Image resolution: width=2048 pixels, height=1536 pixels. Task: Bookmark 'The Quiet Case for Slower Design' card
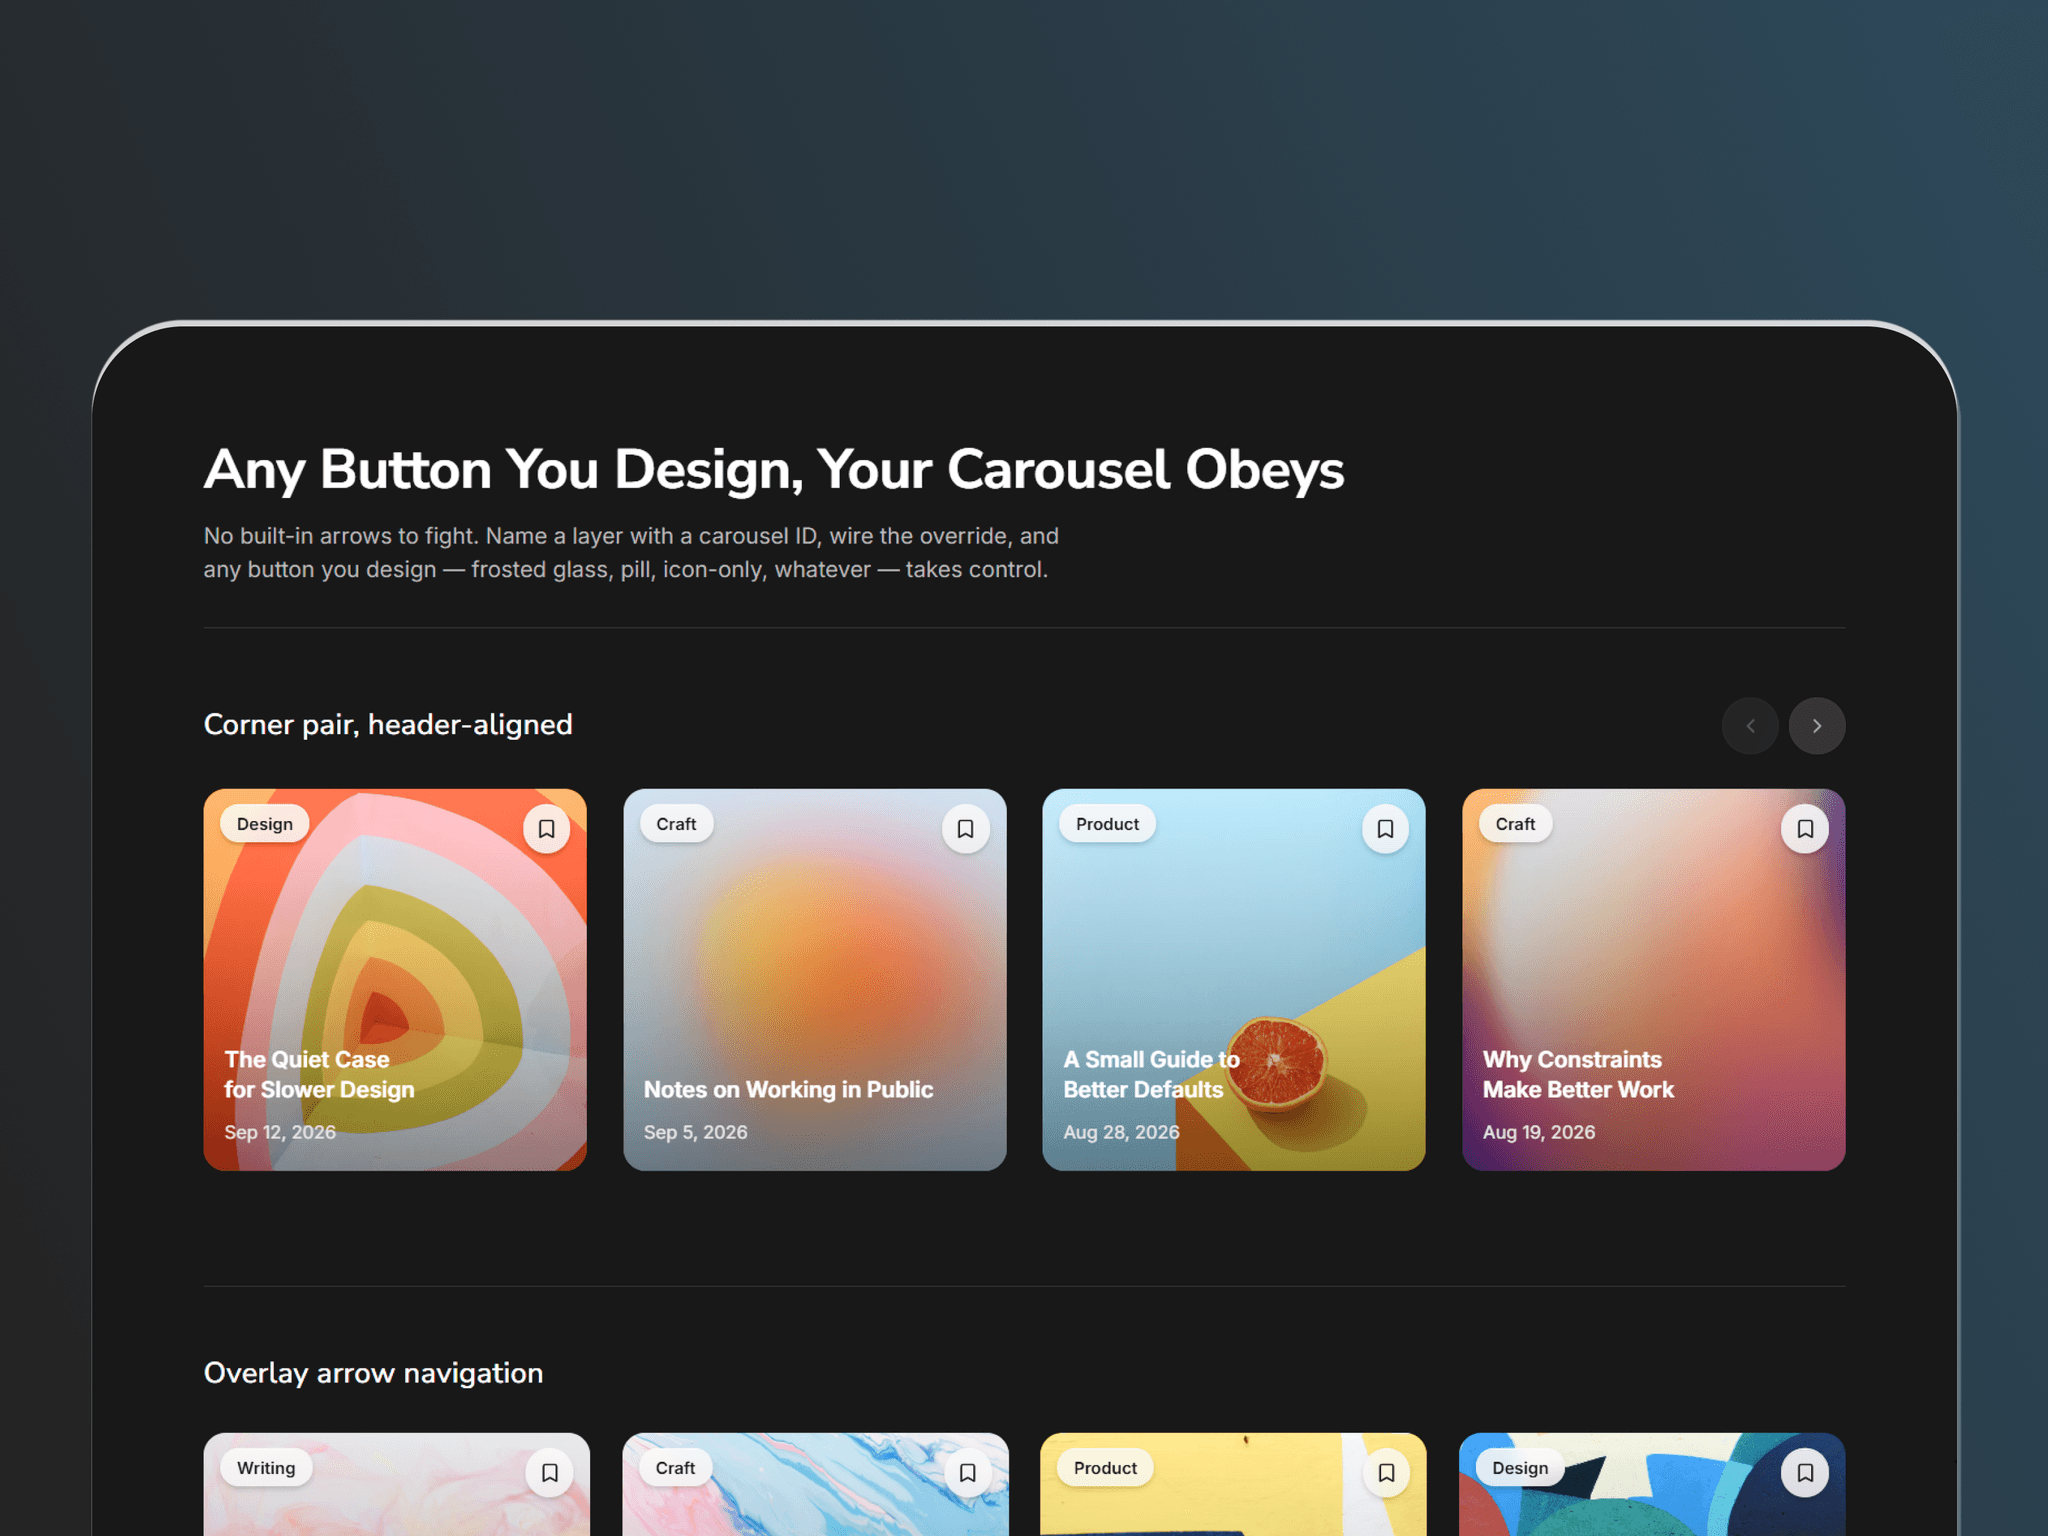click(x=546, y=829)
